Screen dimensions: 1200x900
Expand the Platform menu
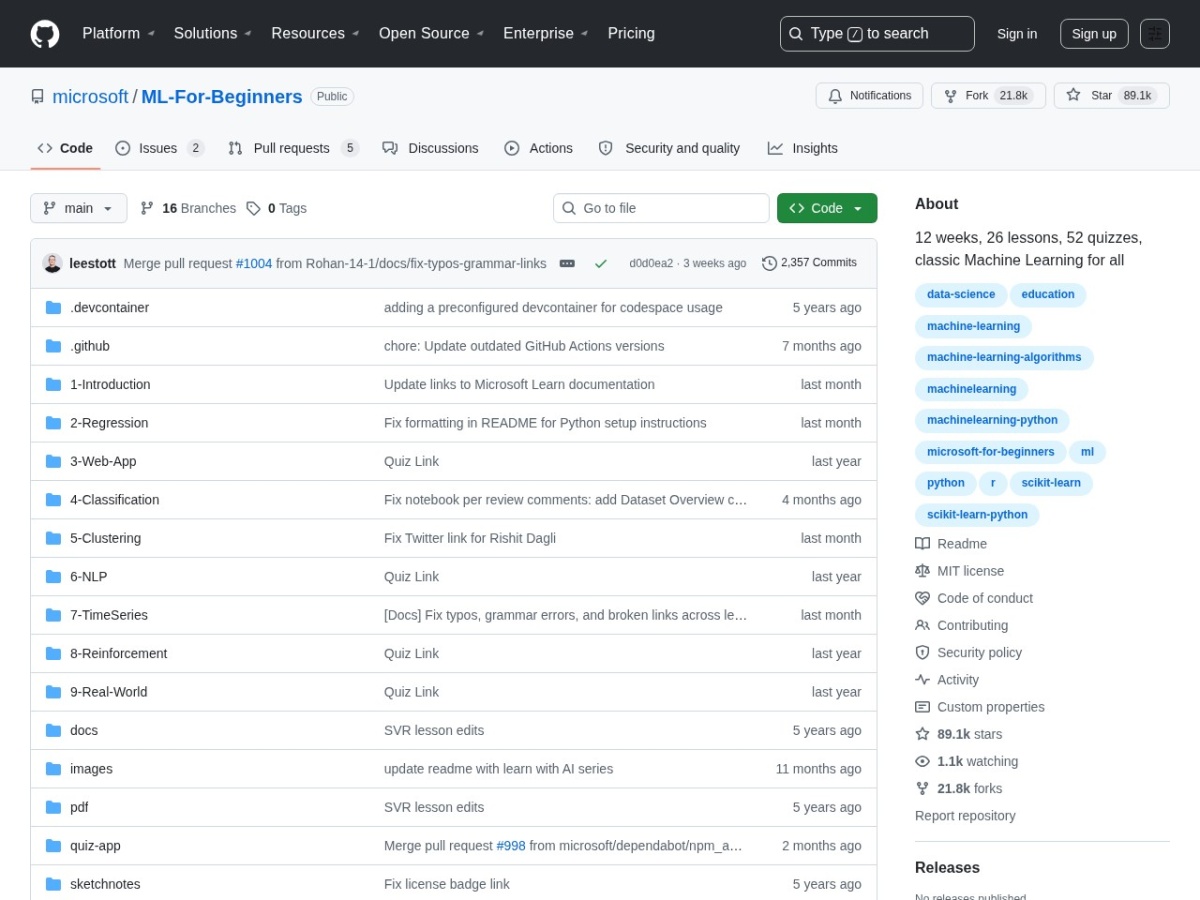(118, 33)
